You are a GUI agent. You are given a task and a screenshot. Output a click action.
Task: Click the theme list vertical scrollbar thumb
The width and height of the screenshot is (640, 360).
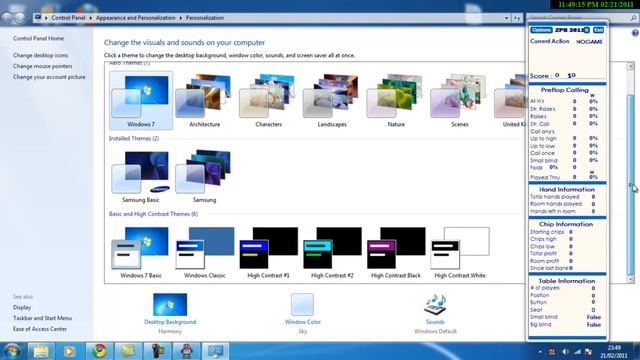[631, 184]
